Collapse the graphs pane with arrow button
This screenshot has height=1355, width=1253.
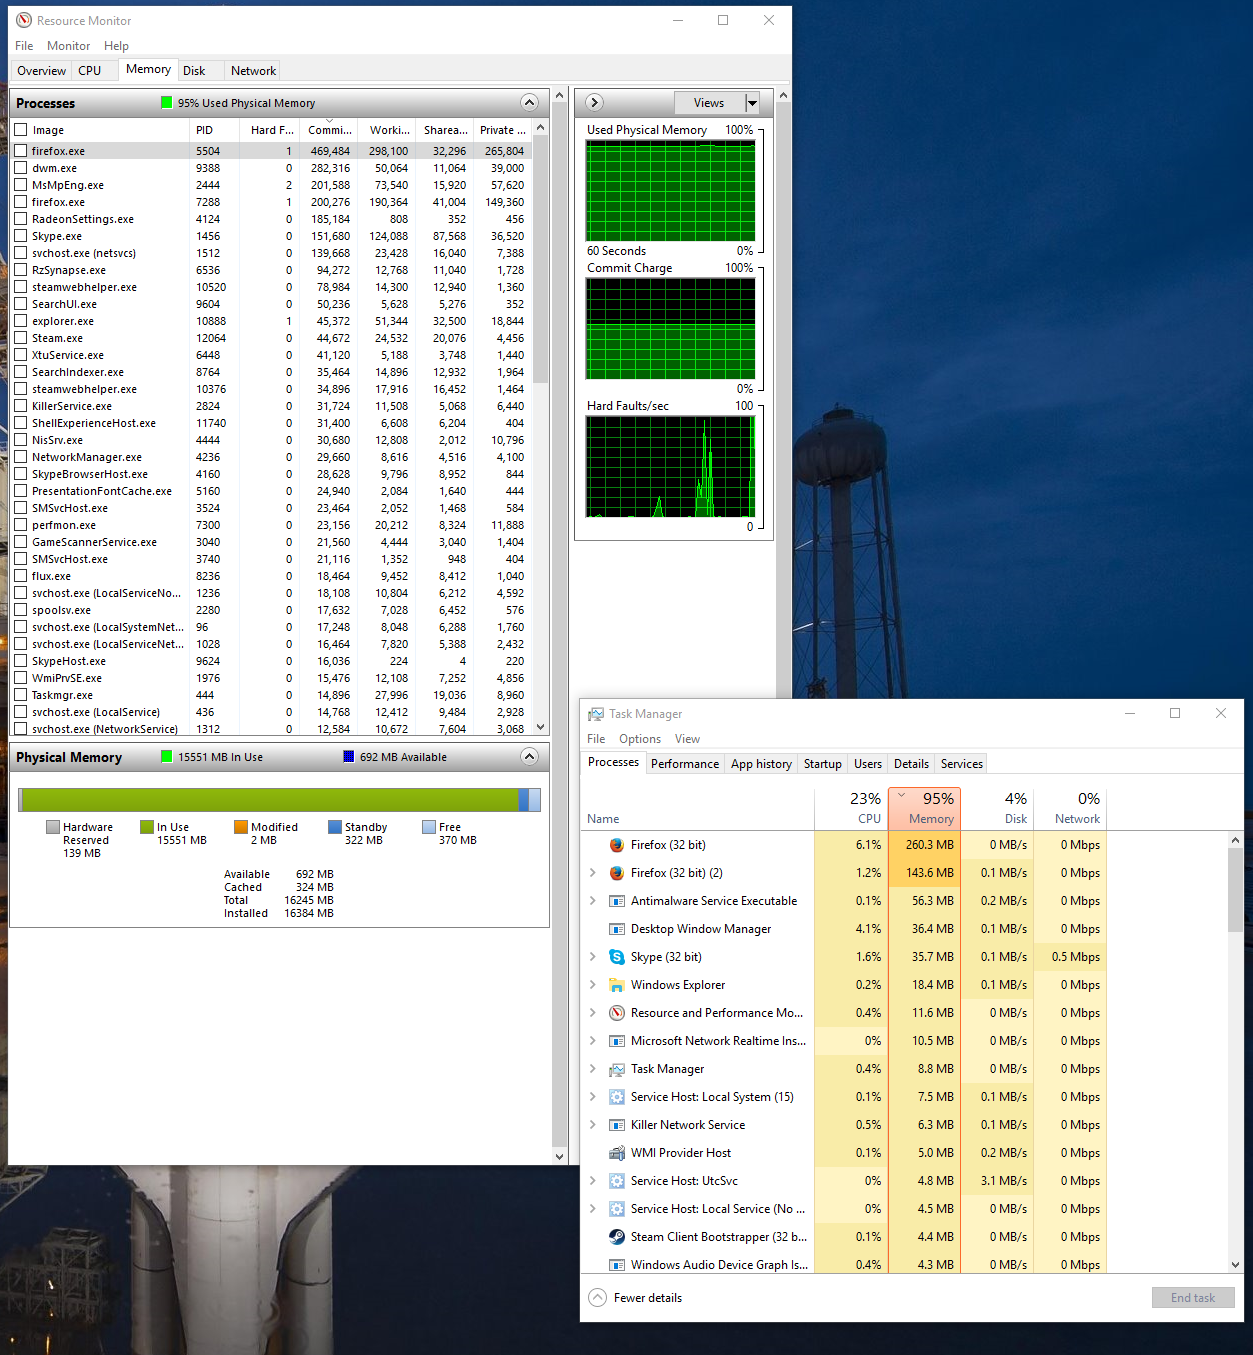(594, 102)
